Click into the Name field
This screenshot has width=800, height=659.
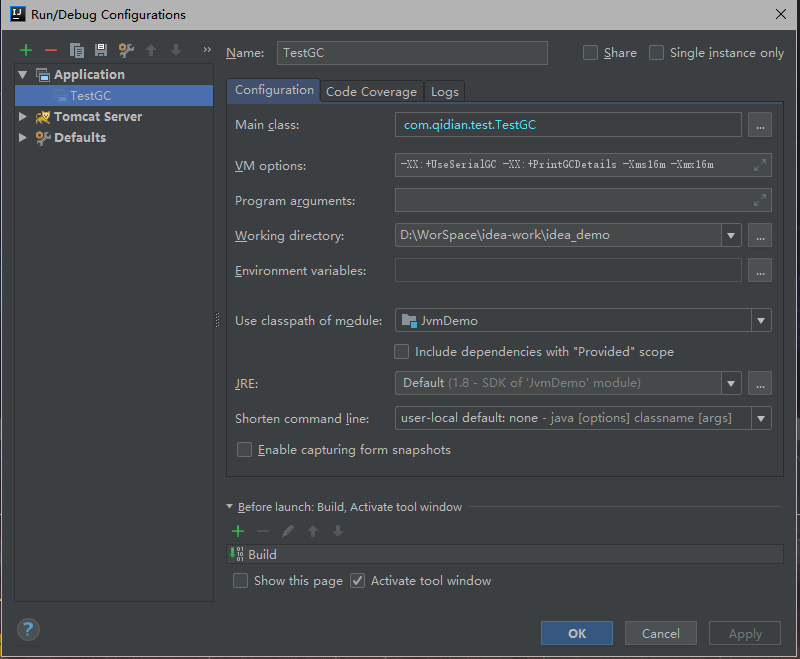pos(412,53)
